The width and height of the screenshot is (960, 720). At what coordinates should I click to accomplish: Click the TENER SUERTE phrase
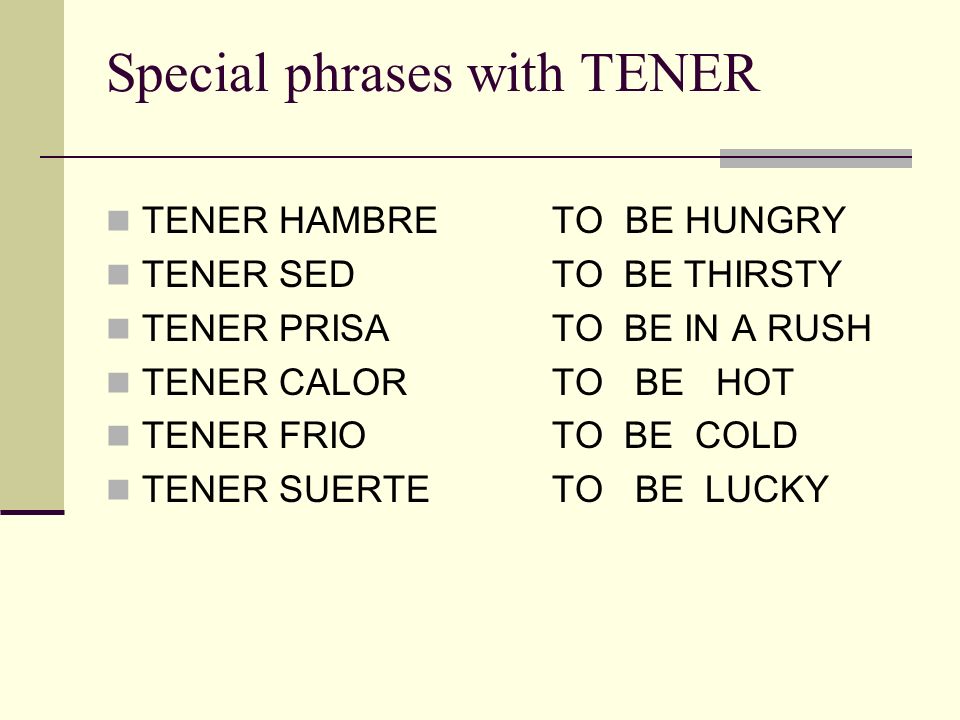[285, 489]
